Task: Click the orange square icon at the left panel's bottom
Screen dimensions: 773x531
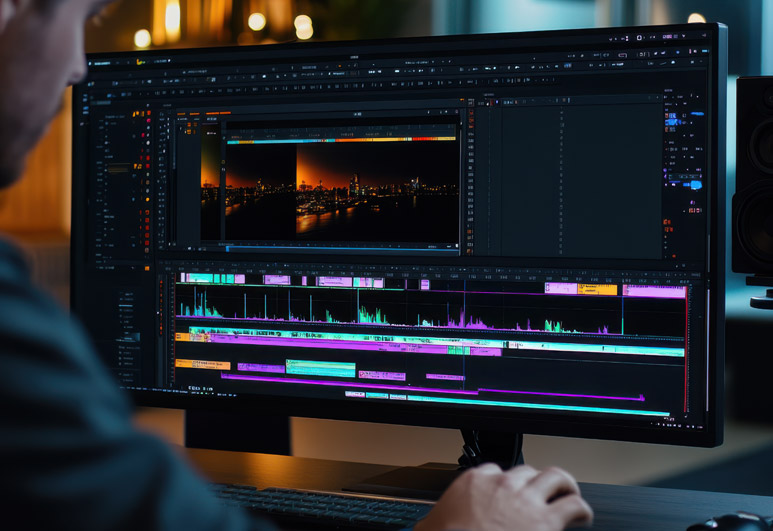Action: pyautogui.click(x=147, y=268)
